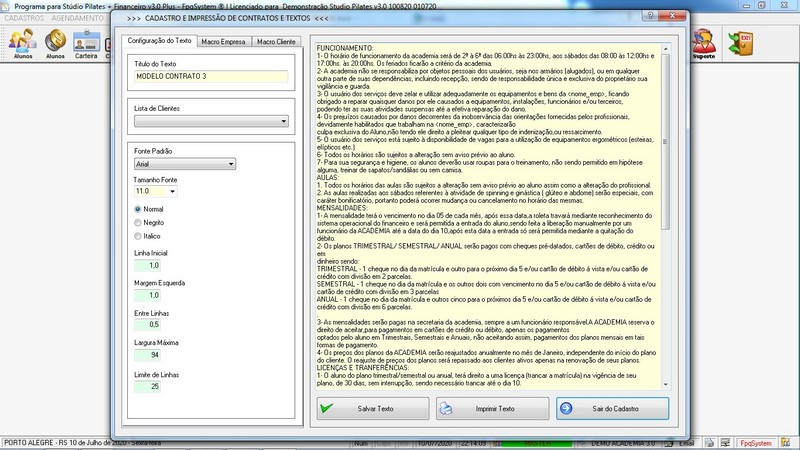Screen dimensions: 800x450
Task: Click the monitor icon in status bar
Action: pos(725,443)
